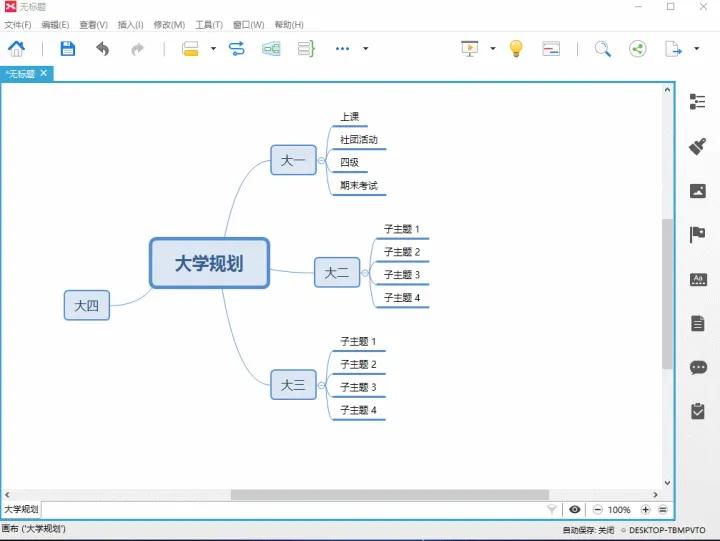Open search with magnifier icon
The image size is (720, 541).
click(x=602, y=48)
